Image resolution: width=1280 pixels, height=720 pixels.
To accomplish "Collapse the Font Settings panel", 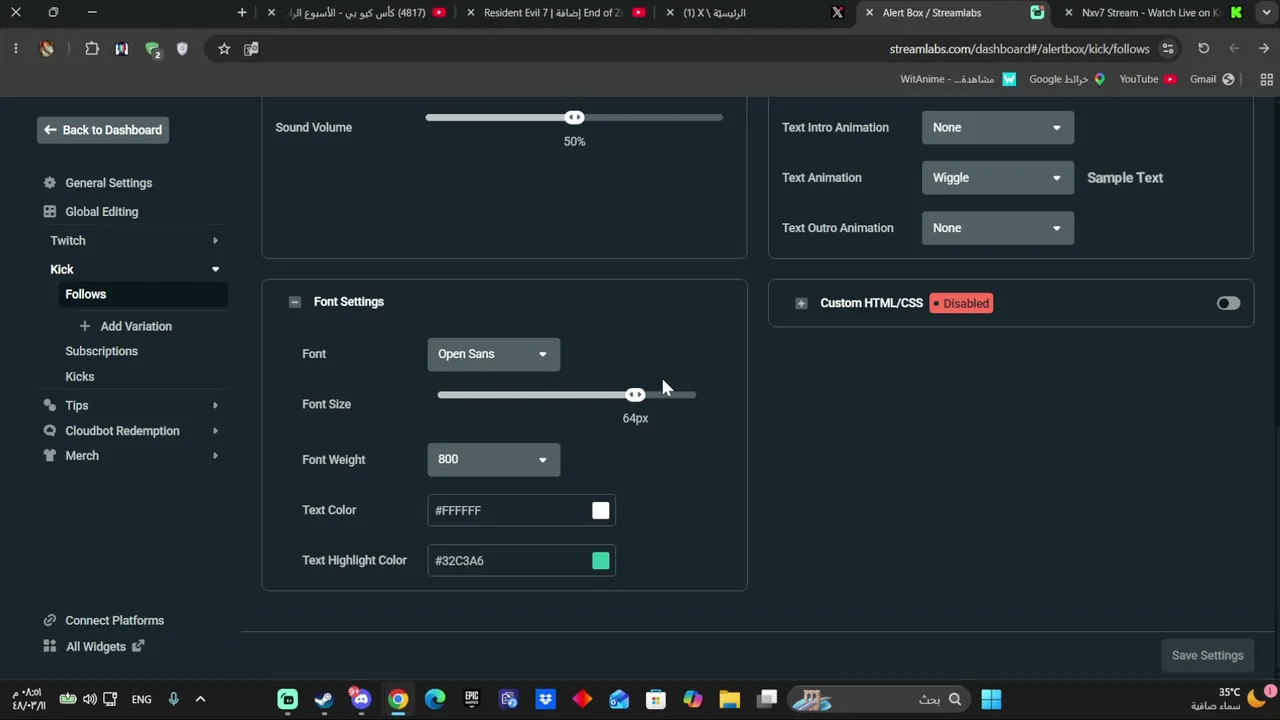I will tap(294, 302).
